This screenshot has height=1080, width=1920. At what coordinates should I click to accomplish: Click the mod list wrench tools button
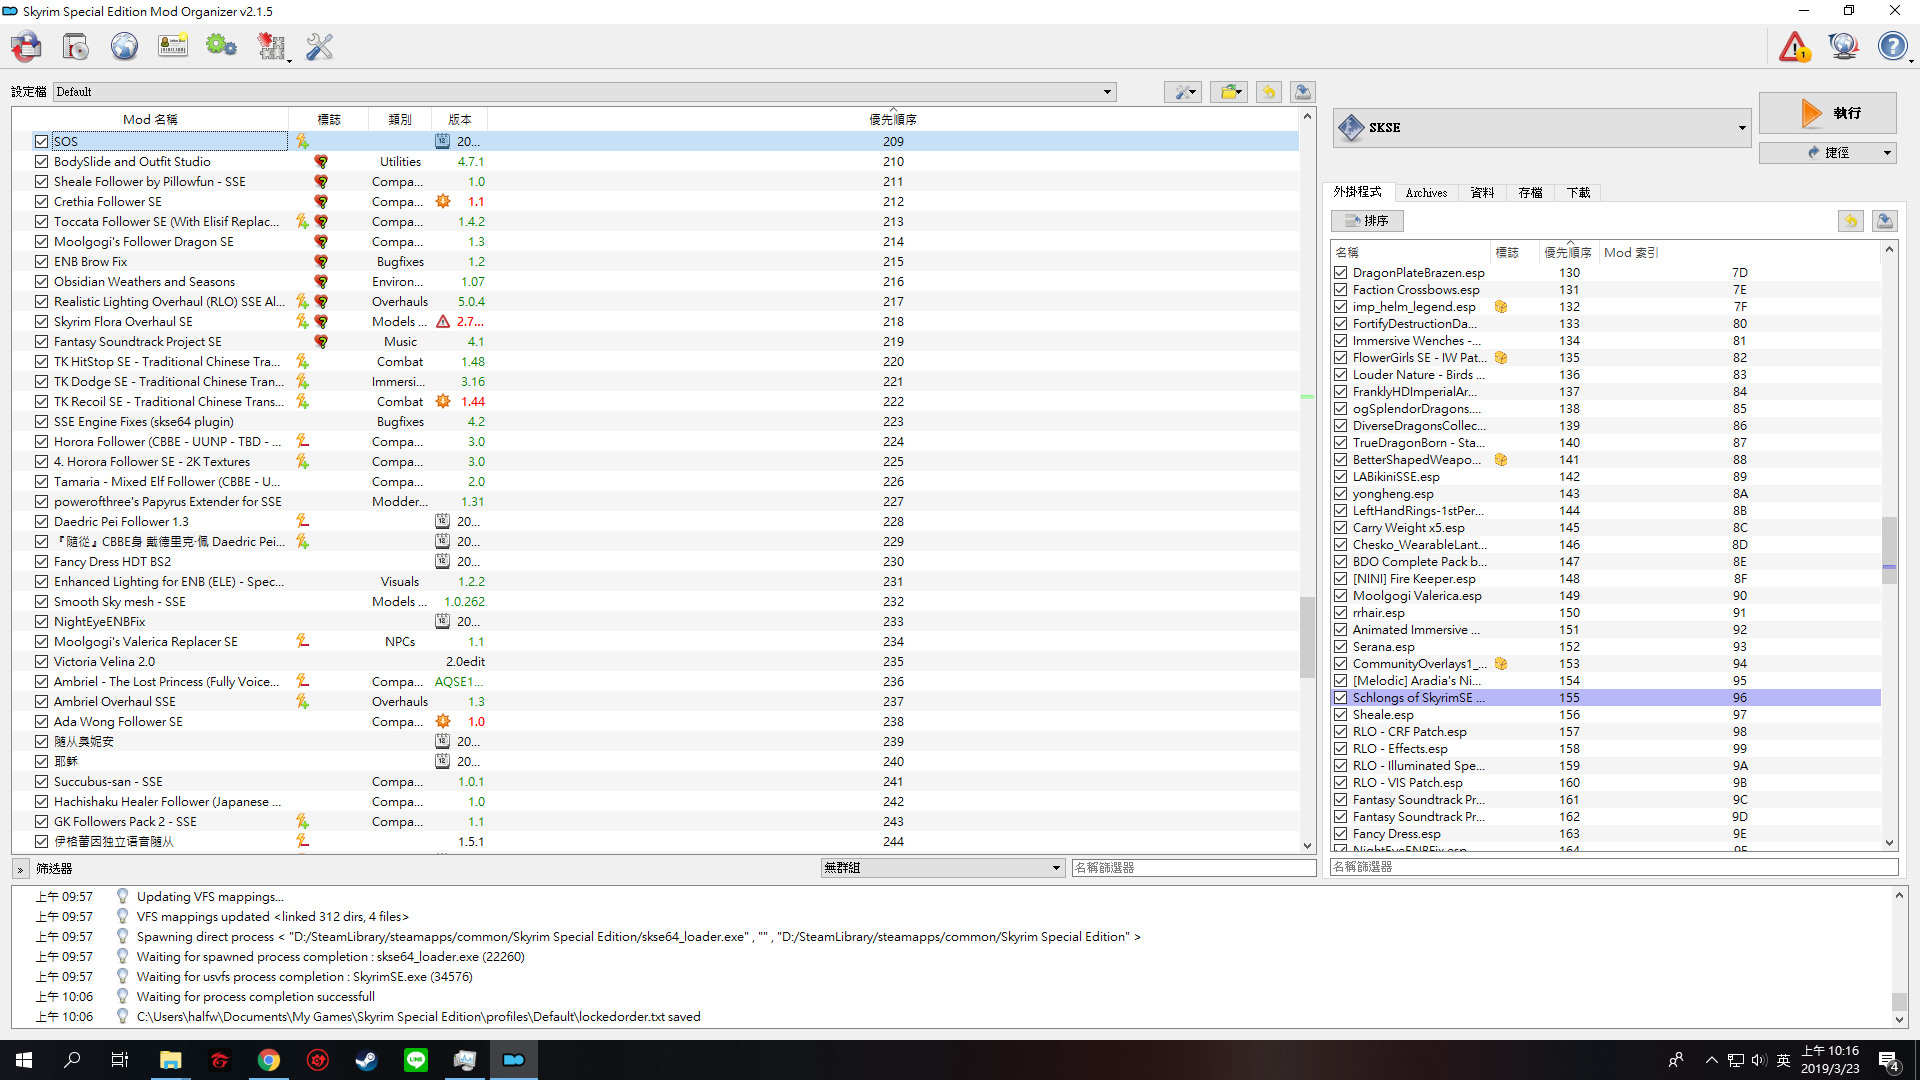1183,92
